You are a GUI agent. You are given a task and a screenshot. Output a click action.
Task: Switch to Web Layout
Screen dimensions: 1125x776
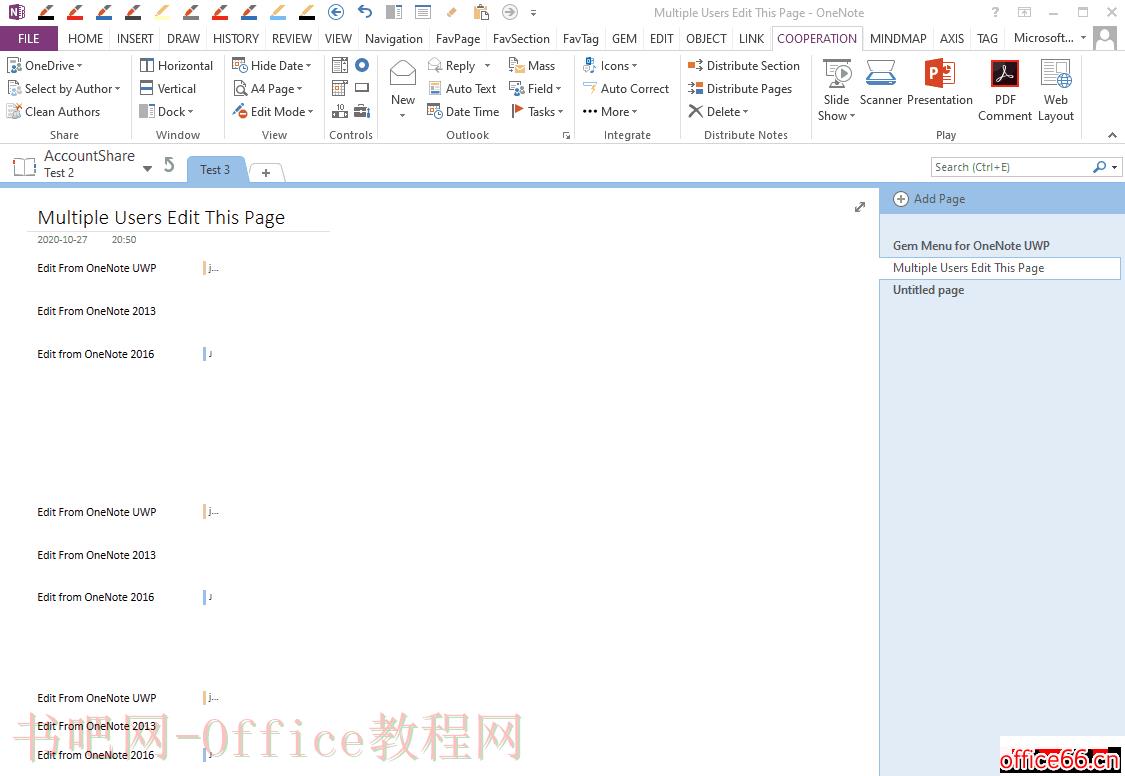click(1055, 91)
